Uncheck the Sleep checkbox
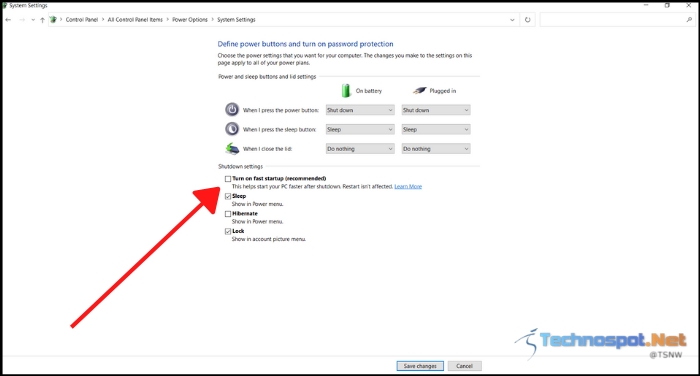This screenshot has height=376, width=700. coord(228,196)
